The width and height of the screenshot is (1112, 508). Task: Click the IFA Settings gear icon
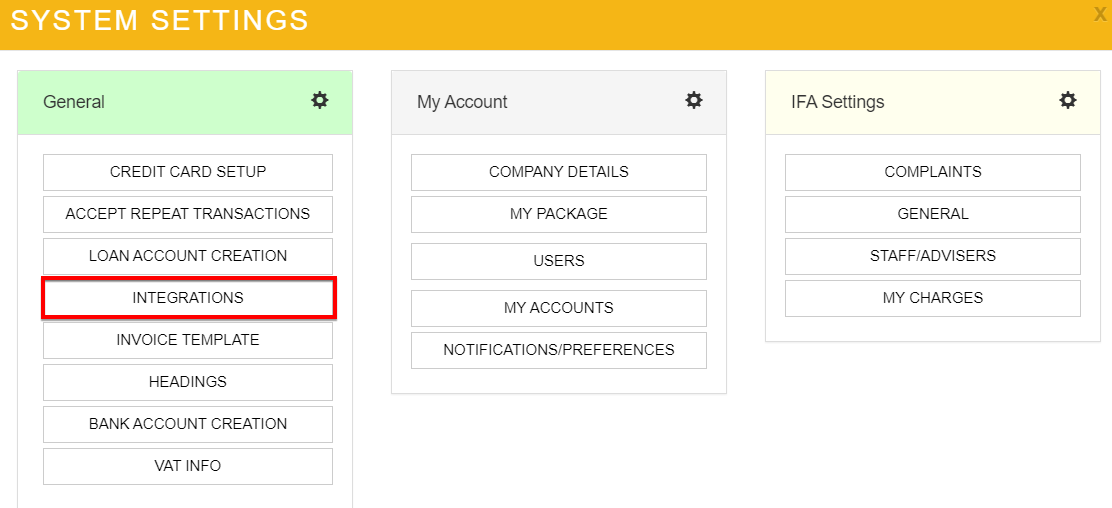(1068, 100)
